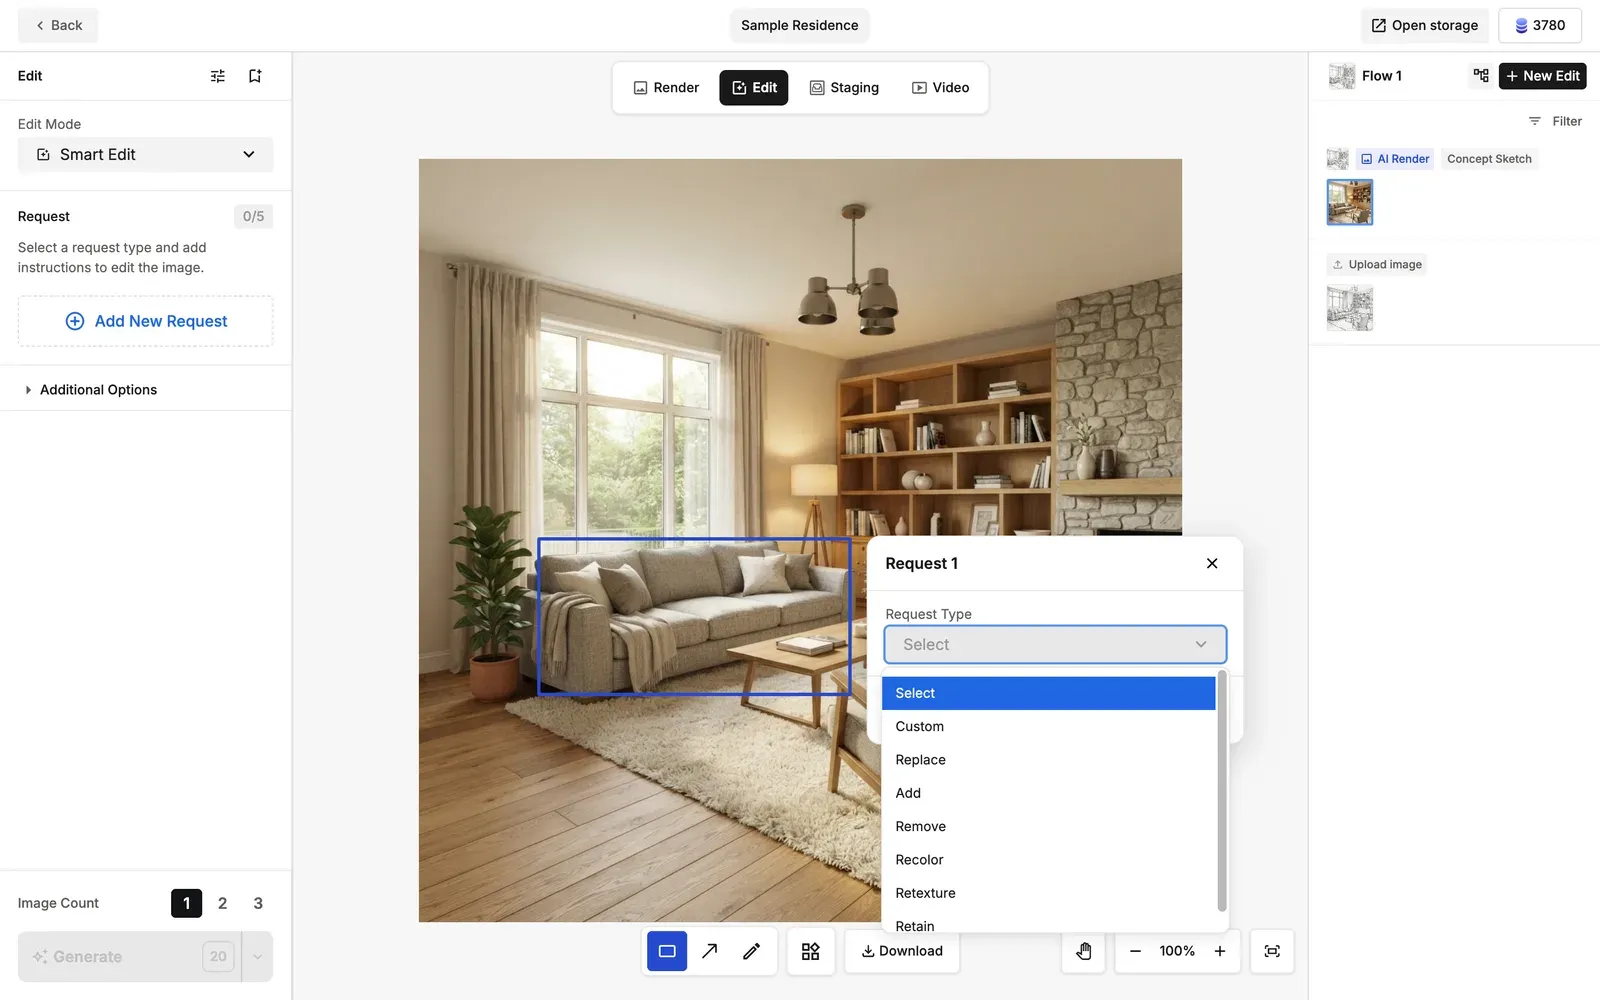Open edit settings sliders icon
Viewport: 1600px width, 1000px height.
click(218, 76)
